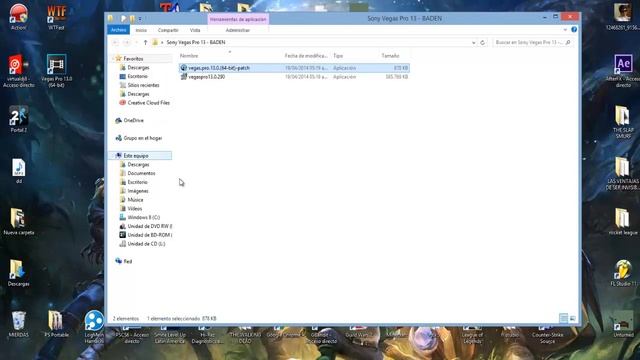Select the image file starting 12468261 on desktop
640x360 pixels.
622,17
